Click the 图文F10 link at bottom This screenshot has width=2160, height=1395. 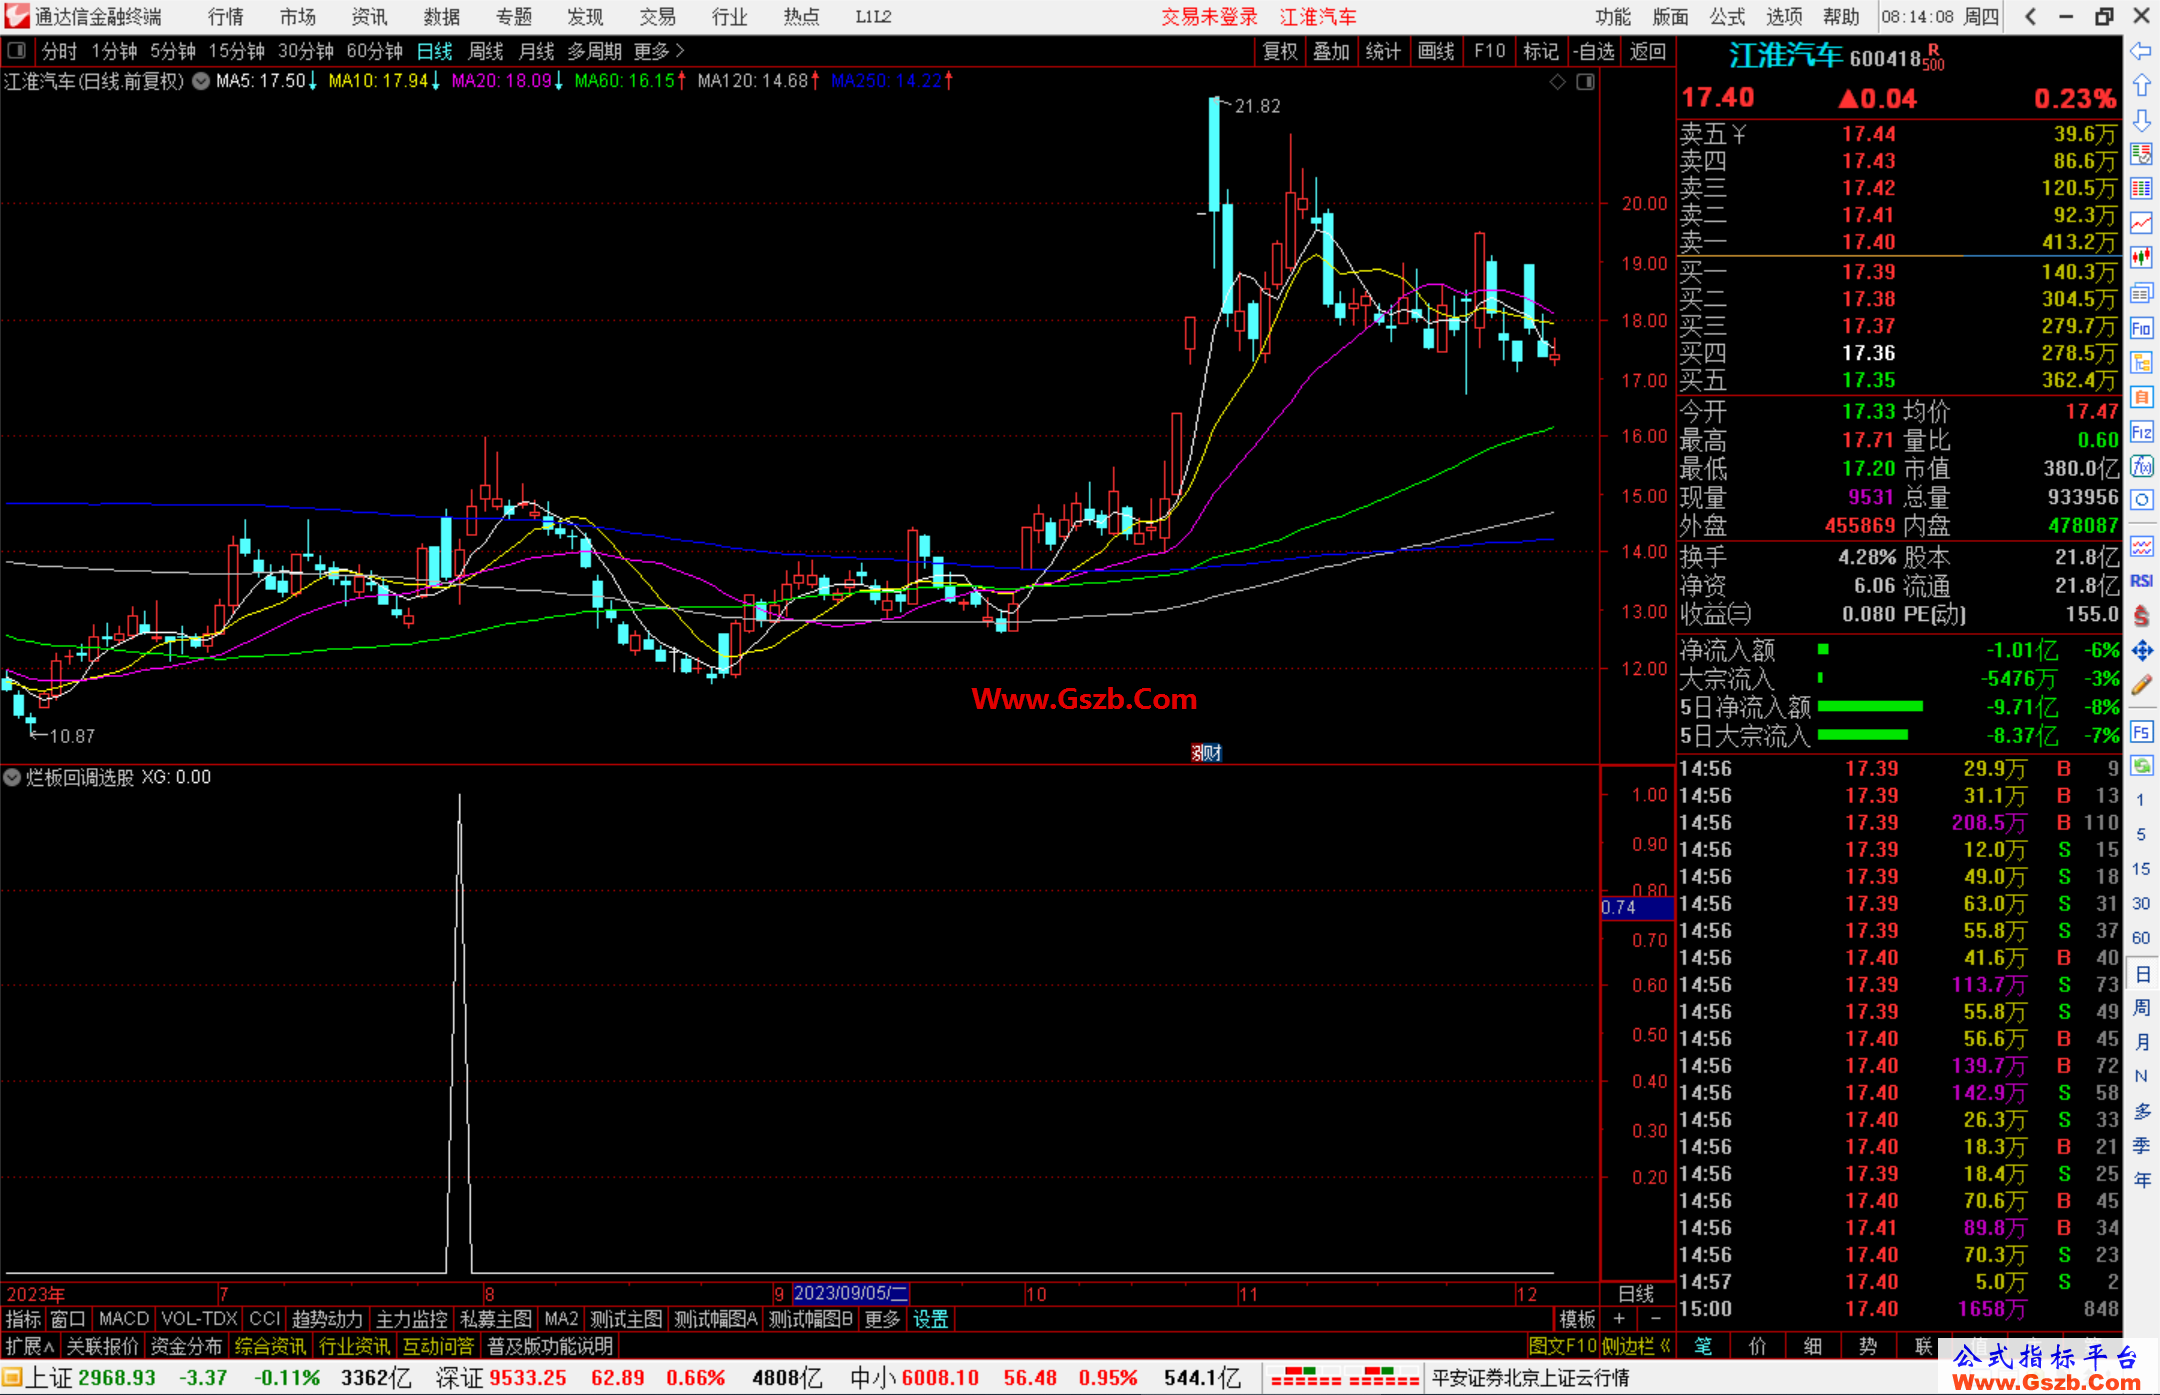pyautogui.click(x=1563, y=1346)
